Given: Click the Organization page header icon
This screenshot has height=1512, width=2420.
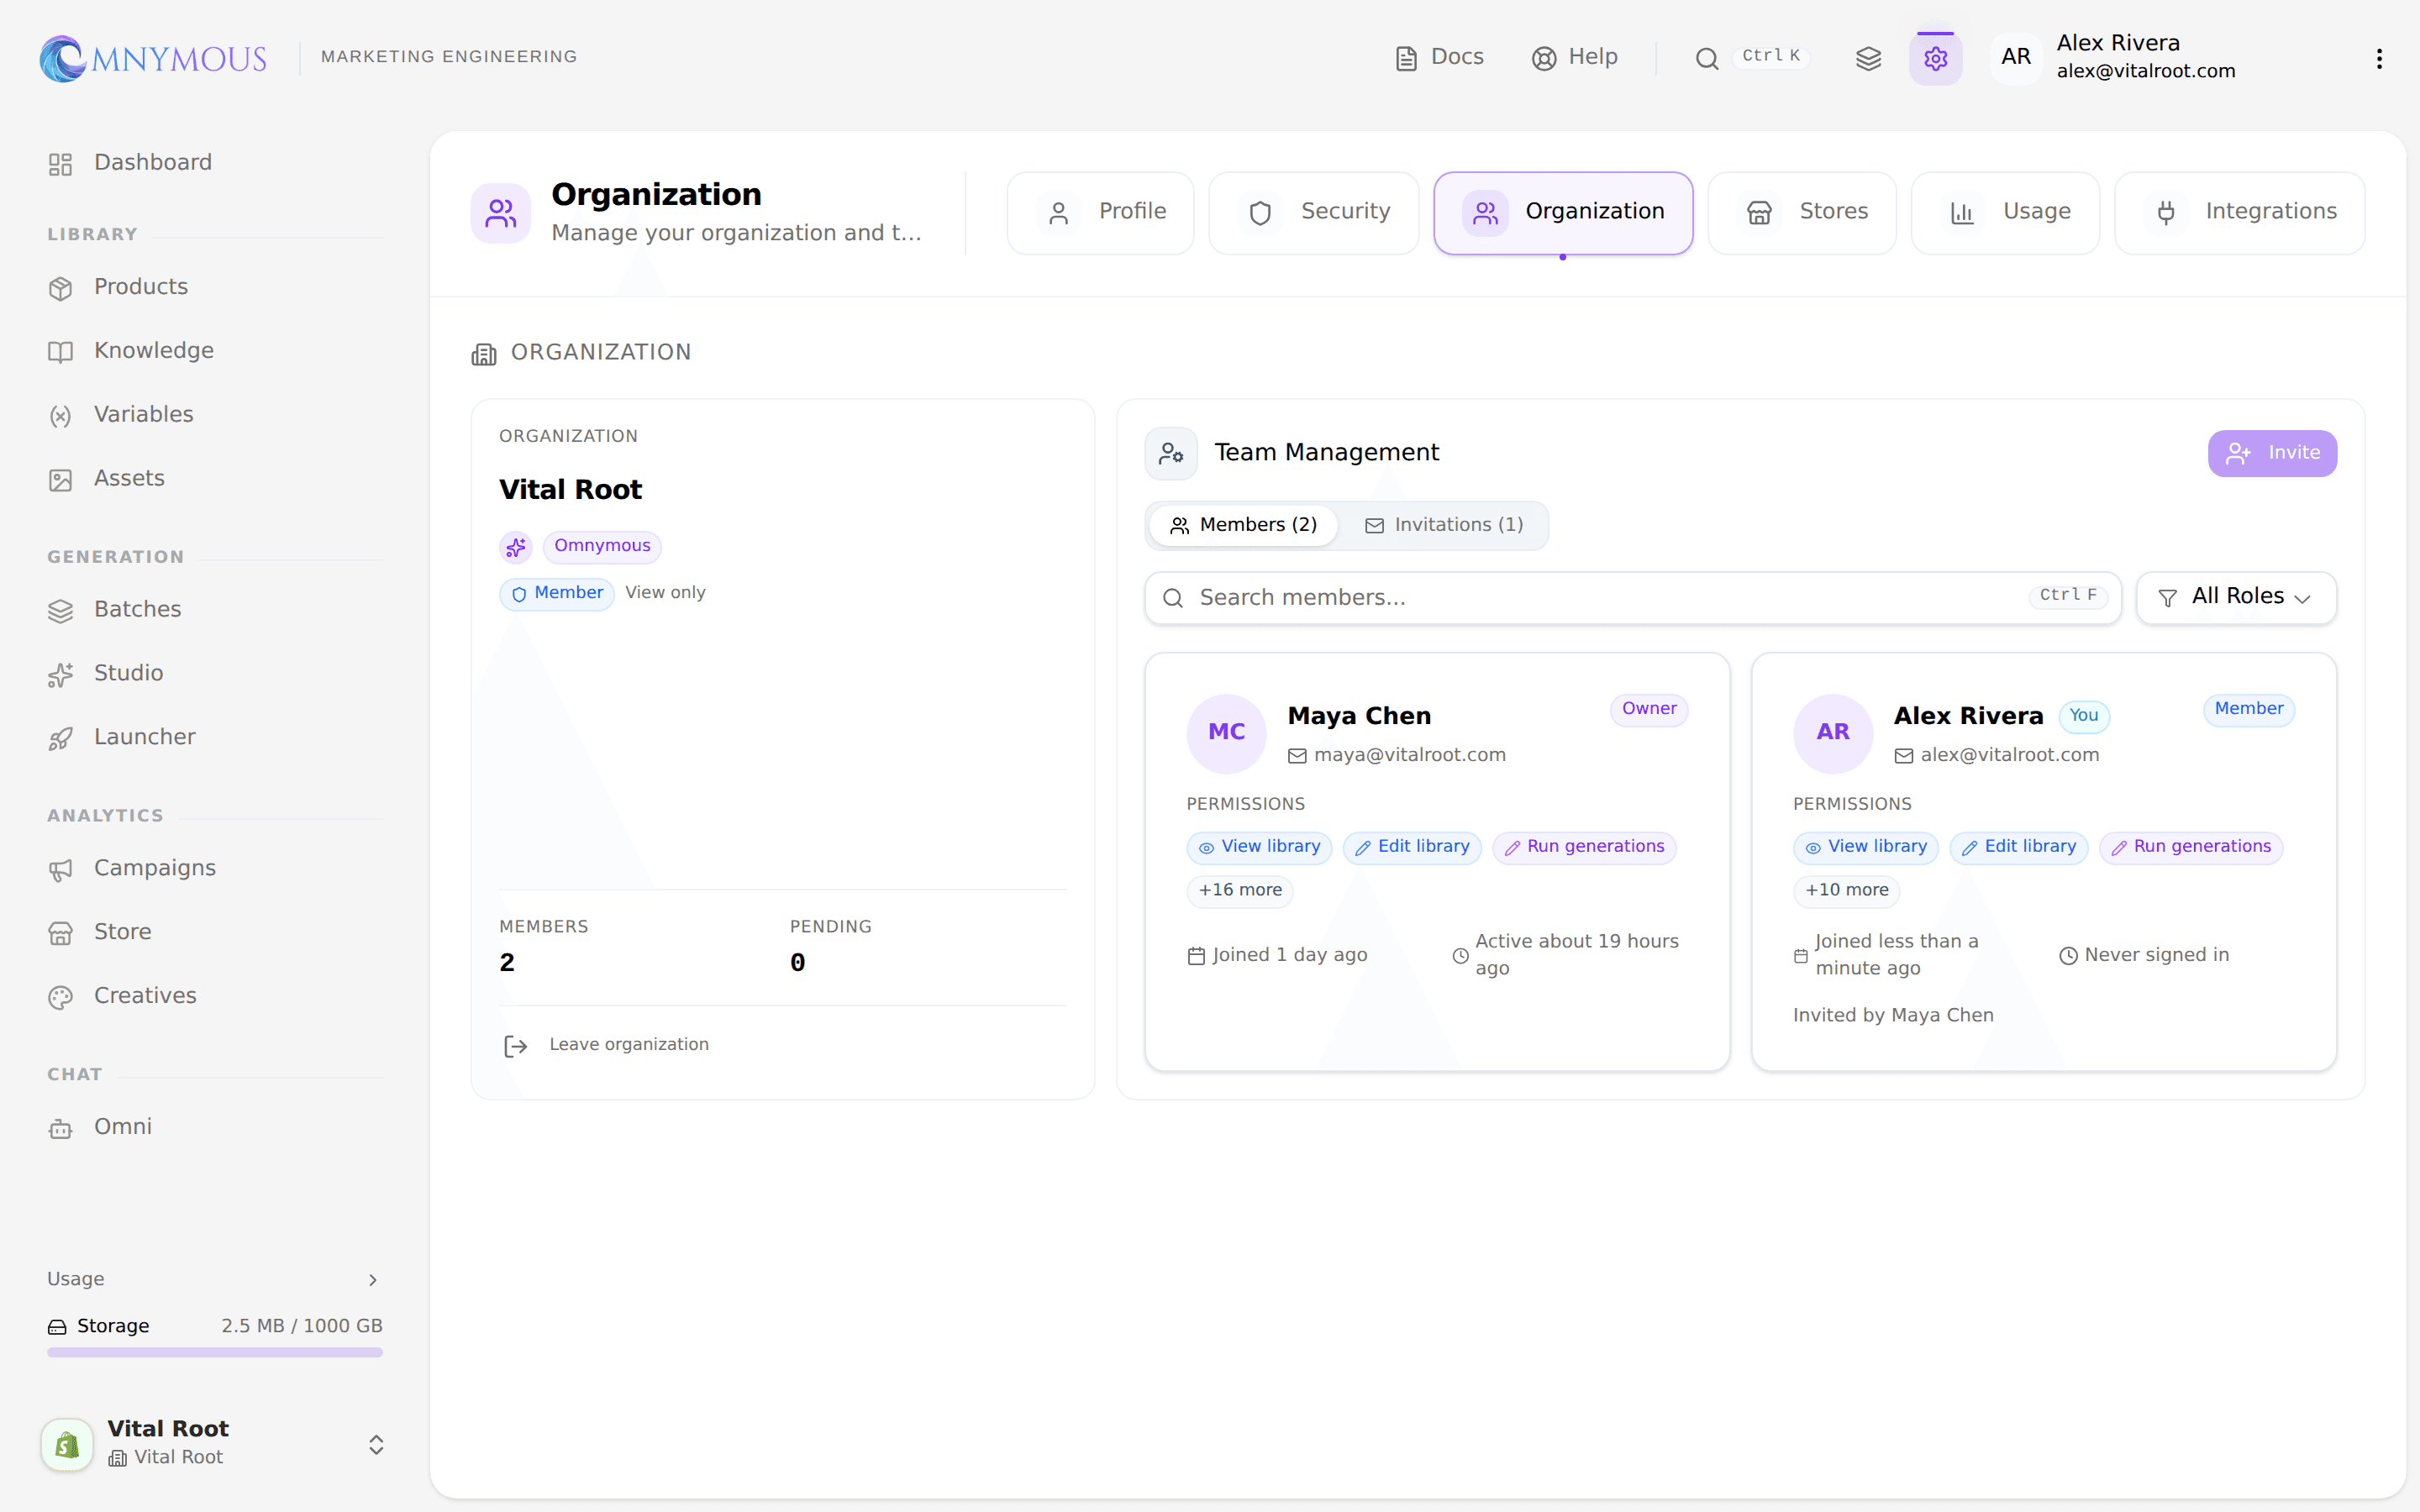Looking at the screenshot, I should [500, 213].
